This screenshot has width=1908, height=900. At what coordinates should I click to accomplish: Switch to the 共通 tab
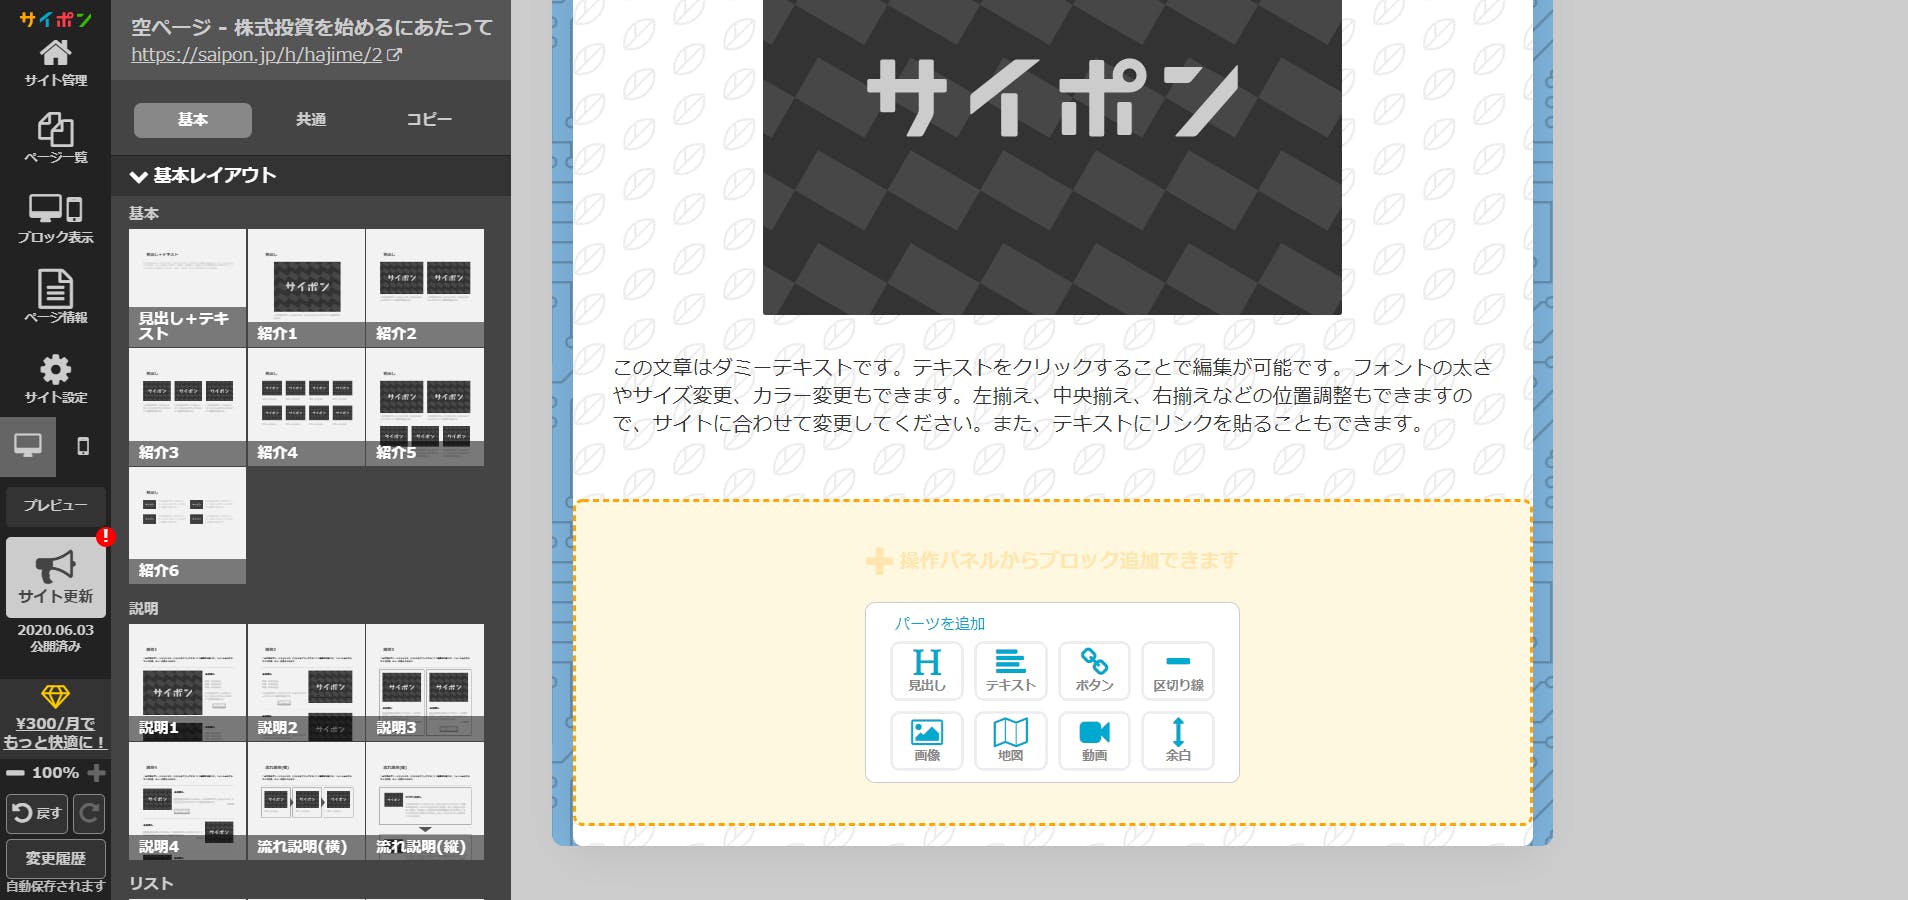point(311,120)
